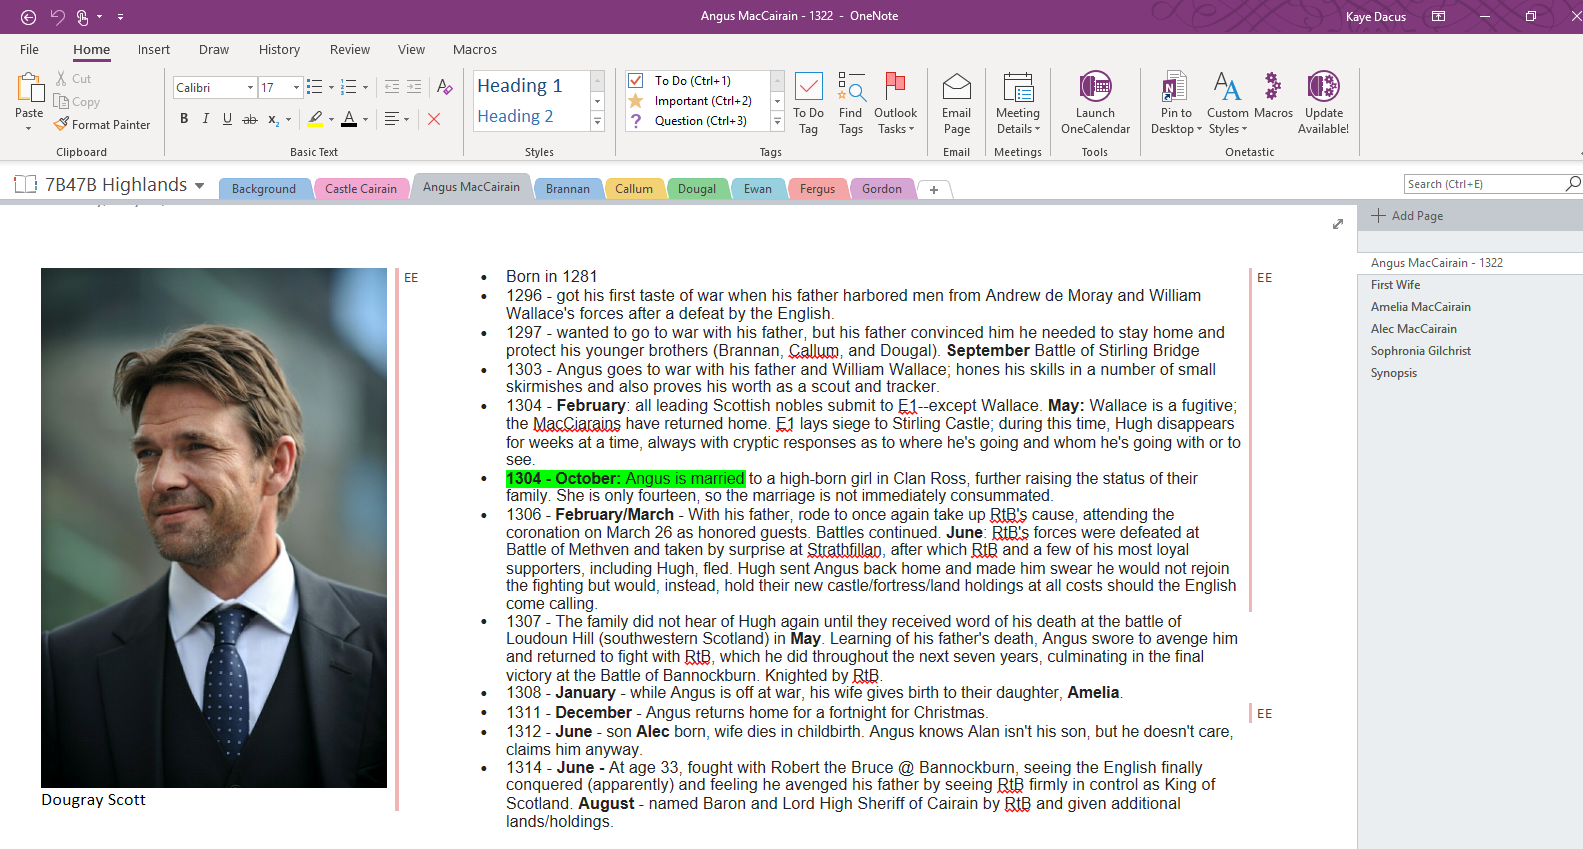Image resolution: width=1583 pixels, height=849 pixels.
Task: Click the Update Available Onetastic icon
Action: [1323, 88]
